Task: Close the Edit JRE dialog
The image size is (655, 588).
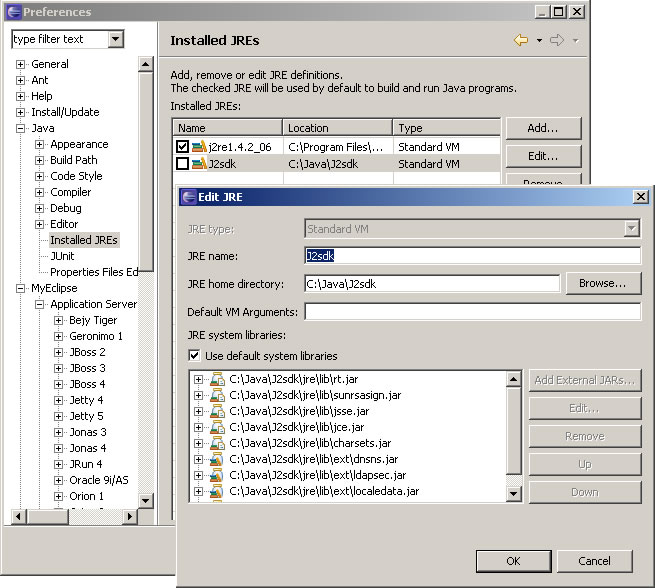Action: pyautogui.click(x=641, y=197)
